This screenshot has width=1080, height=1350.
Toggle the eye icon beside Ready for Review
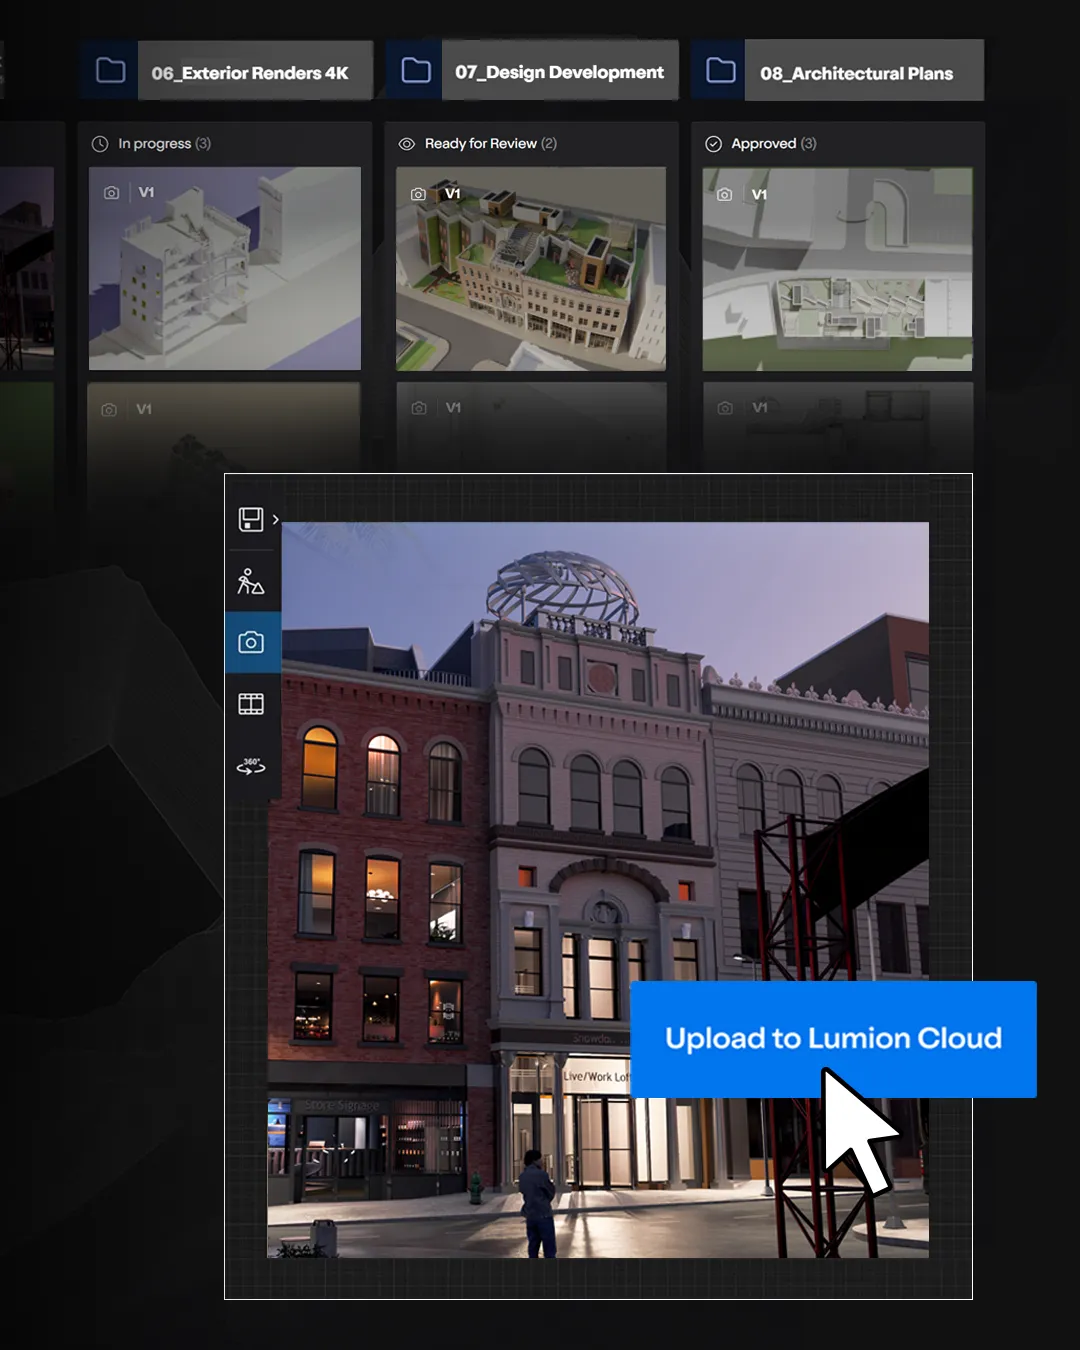coord(407,143)
